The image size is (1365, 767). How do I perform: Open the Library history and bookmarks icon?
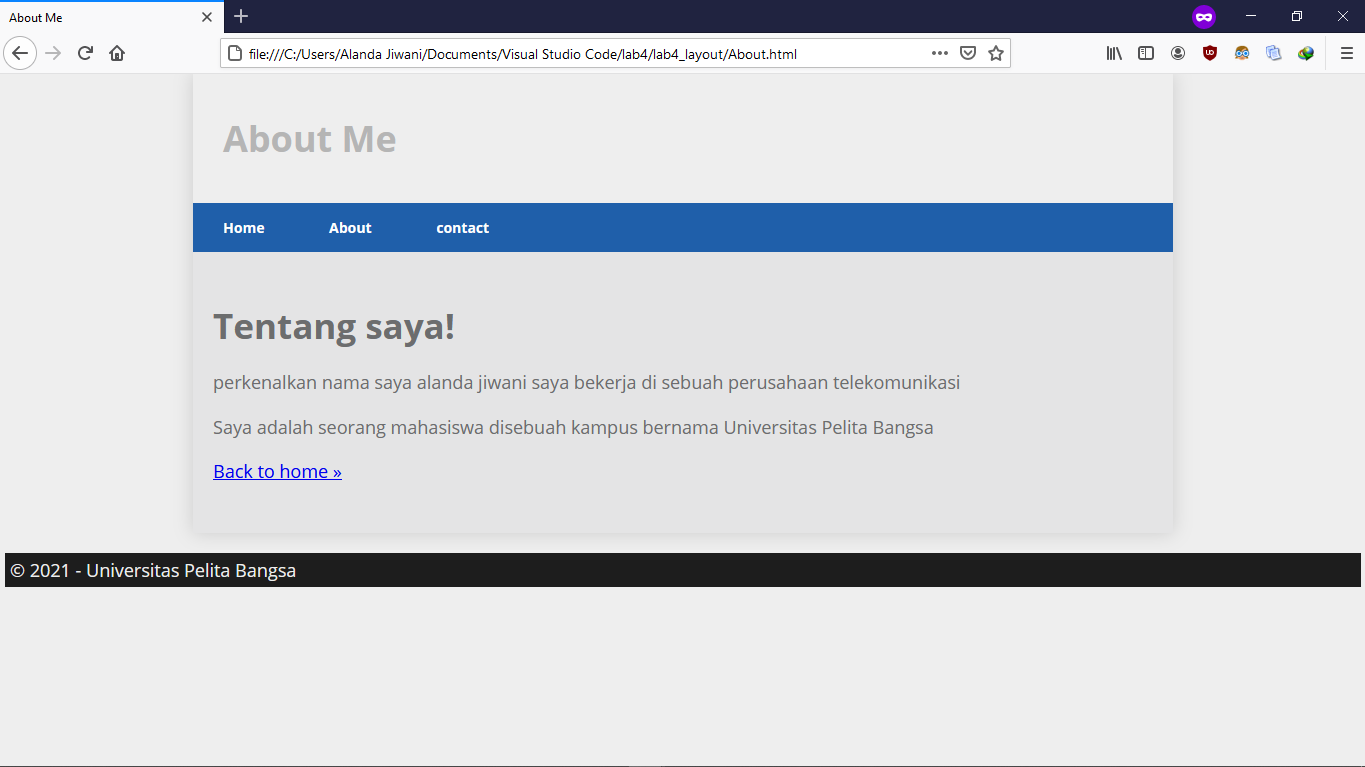point(1114,53)
